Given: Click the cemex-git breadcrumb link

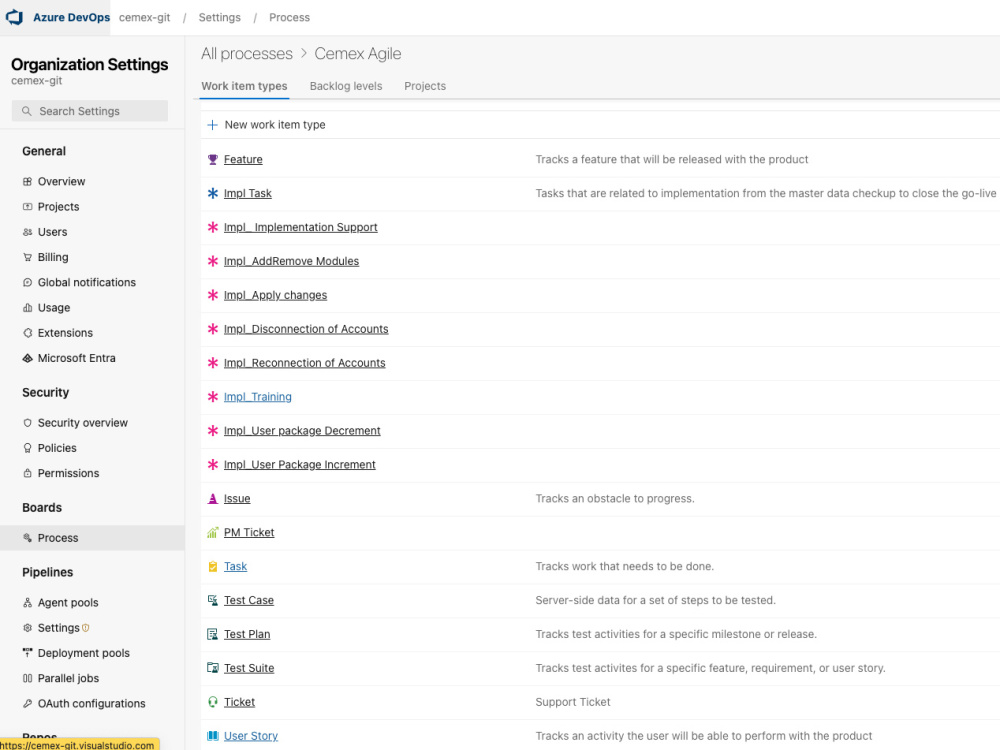Looking at the screenshot, I should point(145,17).
